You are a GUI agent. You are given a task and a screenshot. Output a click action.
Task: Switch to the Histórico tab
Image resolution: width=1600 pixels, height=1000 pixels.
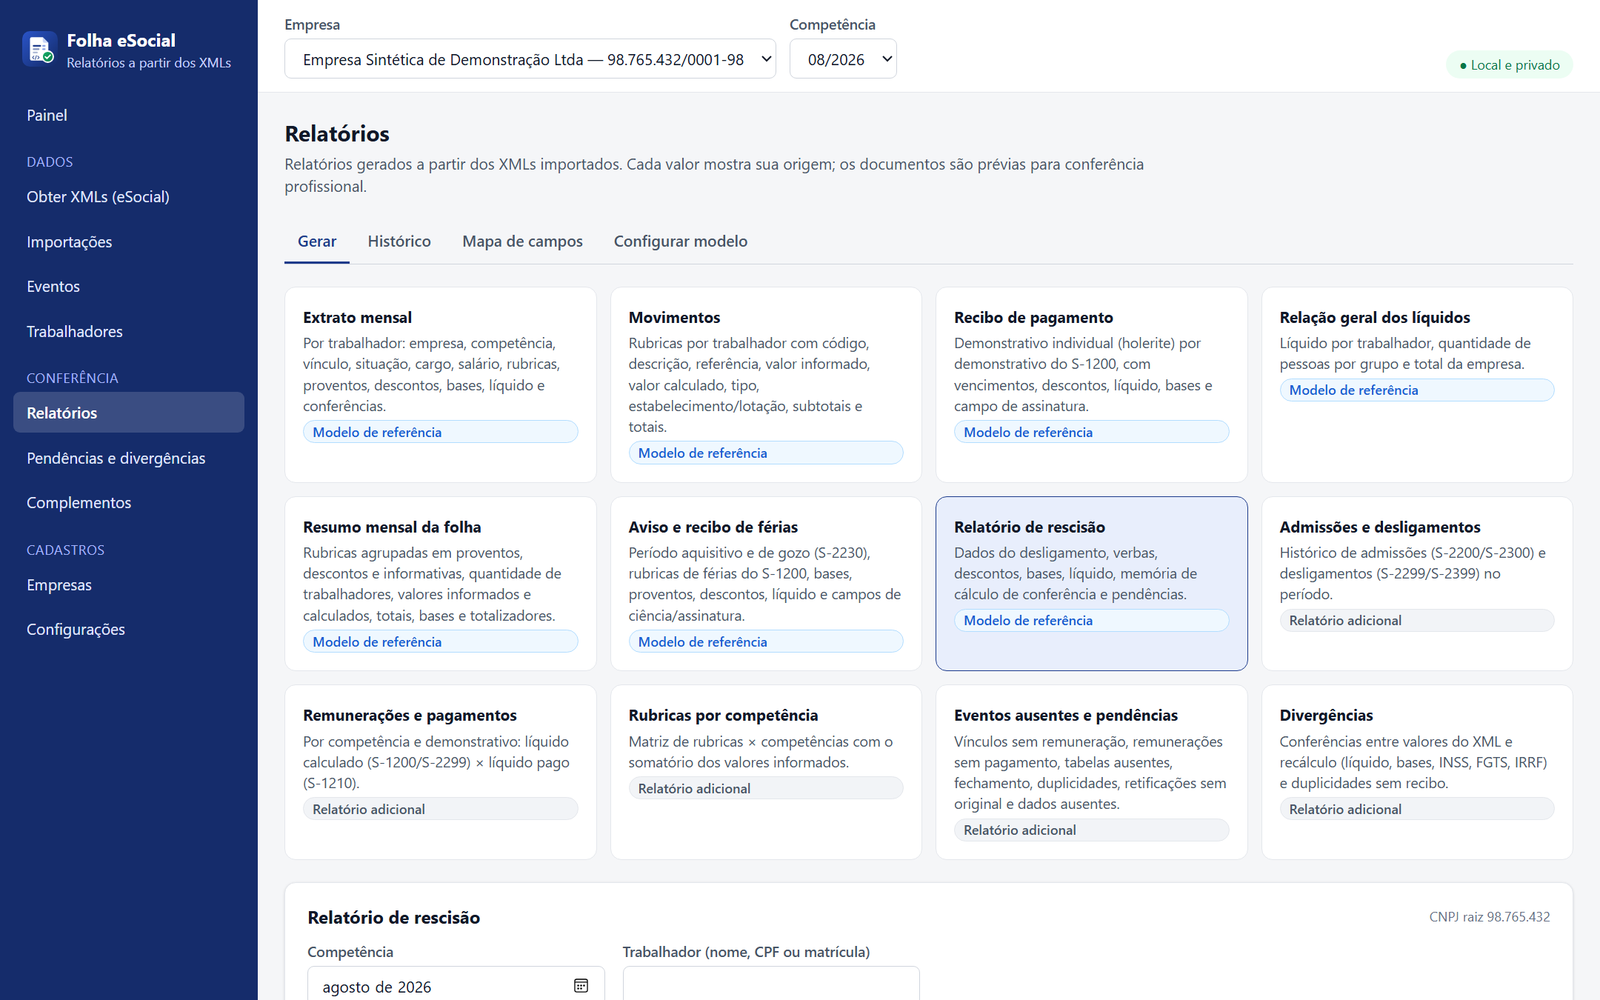point(399,241)
